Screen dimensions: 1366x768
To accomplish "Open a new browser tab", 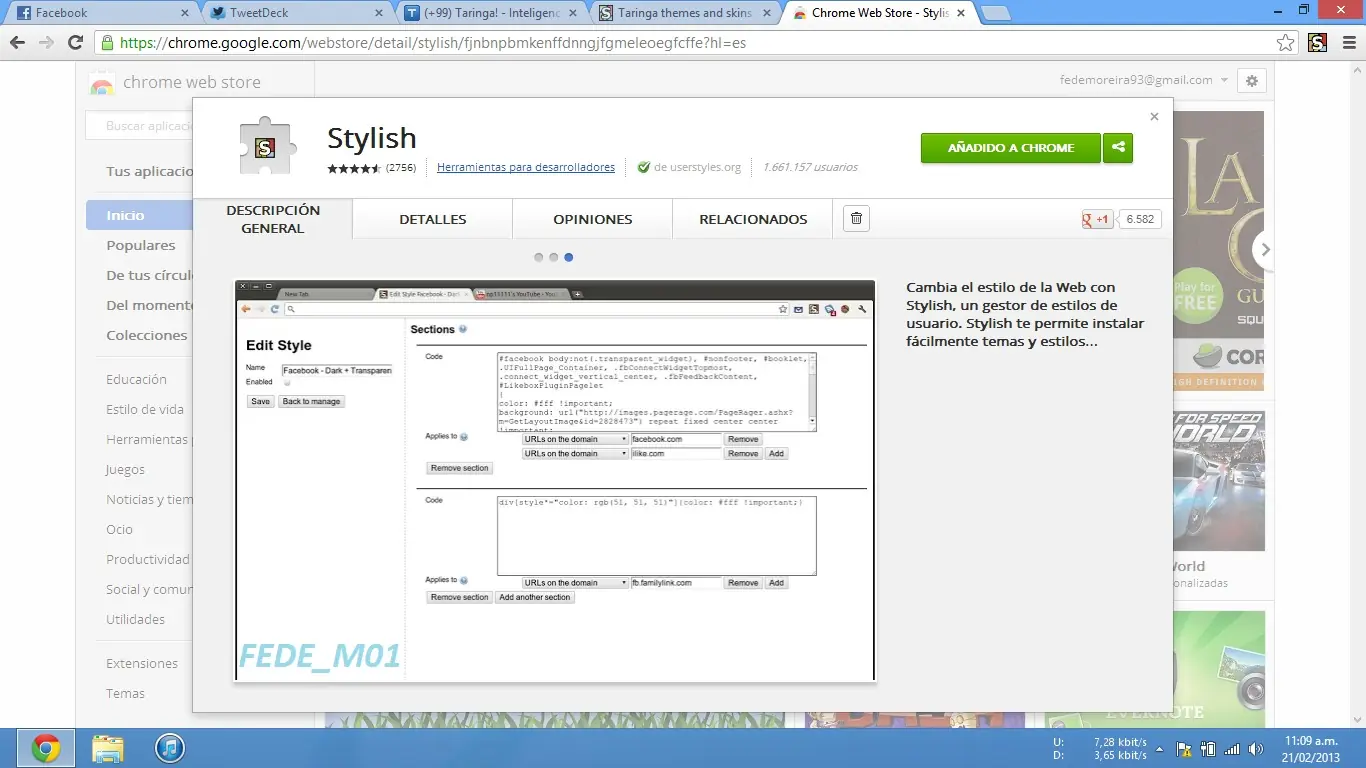I will (x=995, y=13).
